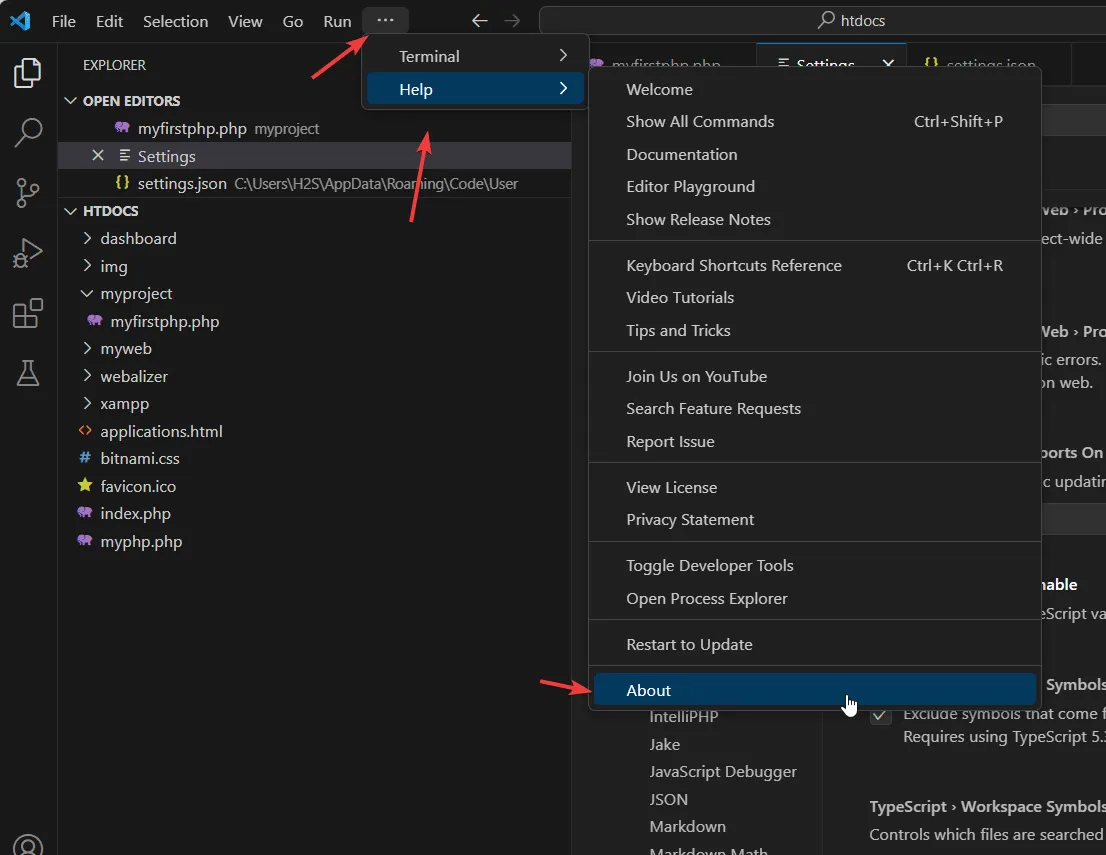Click HTML icon of applications.html
Viewport: 1106px width, 855px height.
85,430
